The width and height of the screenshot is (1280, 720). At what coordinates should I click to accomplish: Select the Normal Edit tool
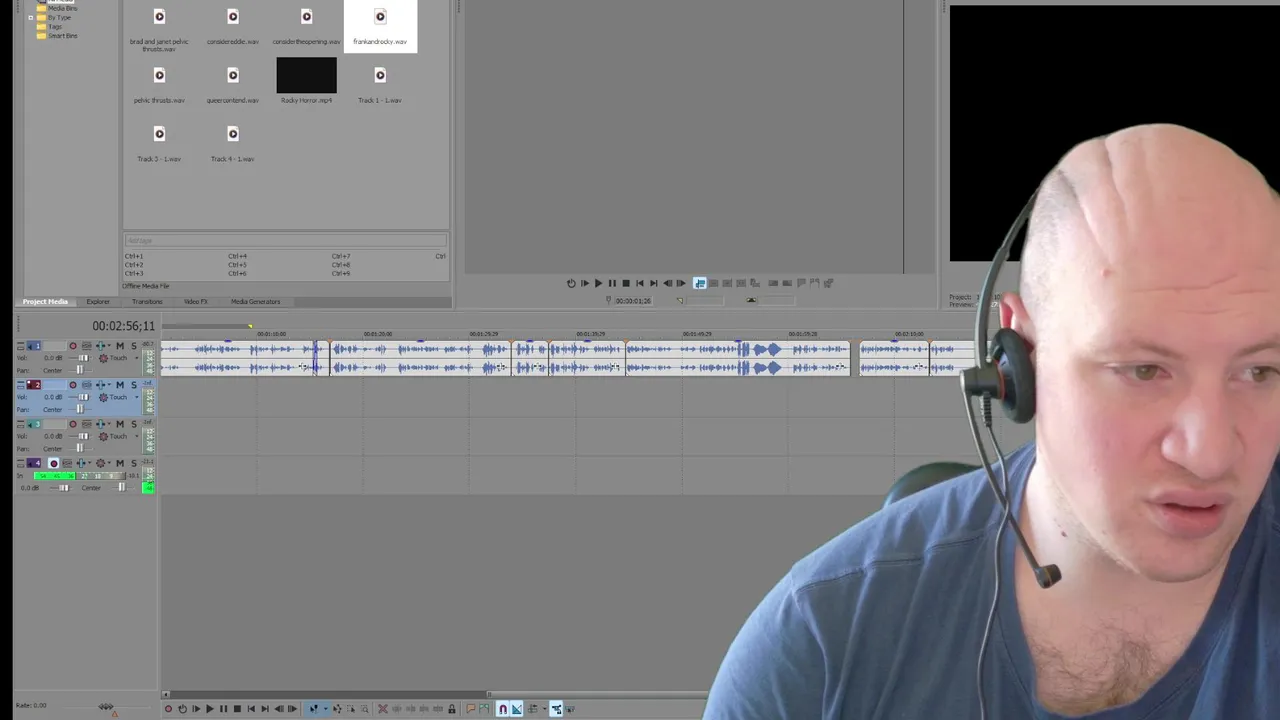(313, 709)
